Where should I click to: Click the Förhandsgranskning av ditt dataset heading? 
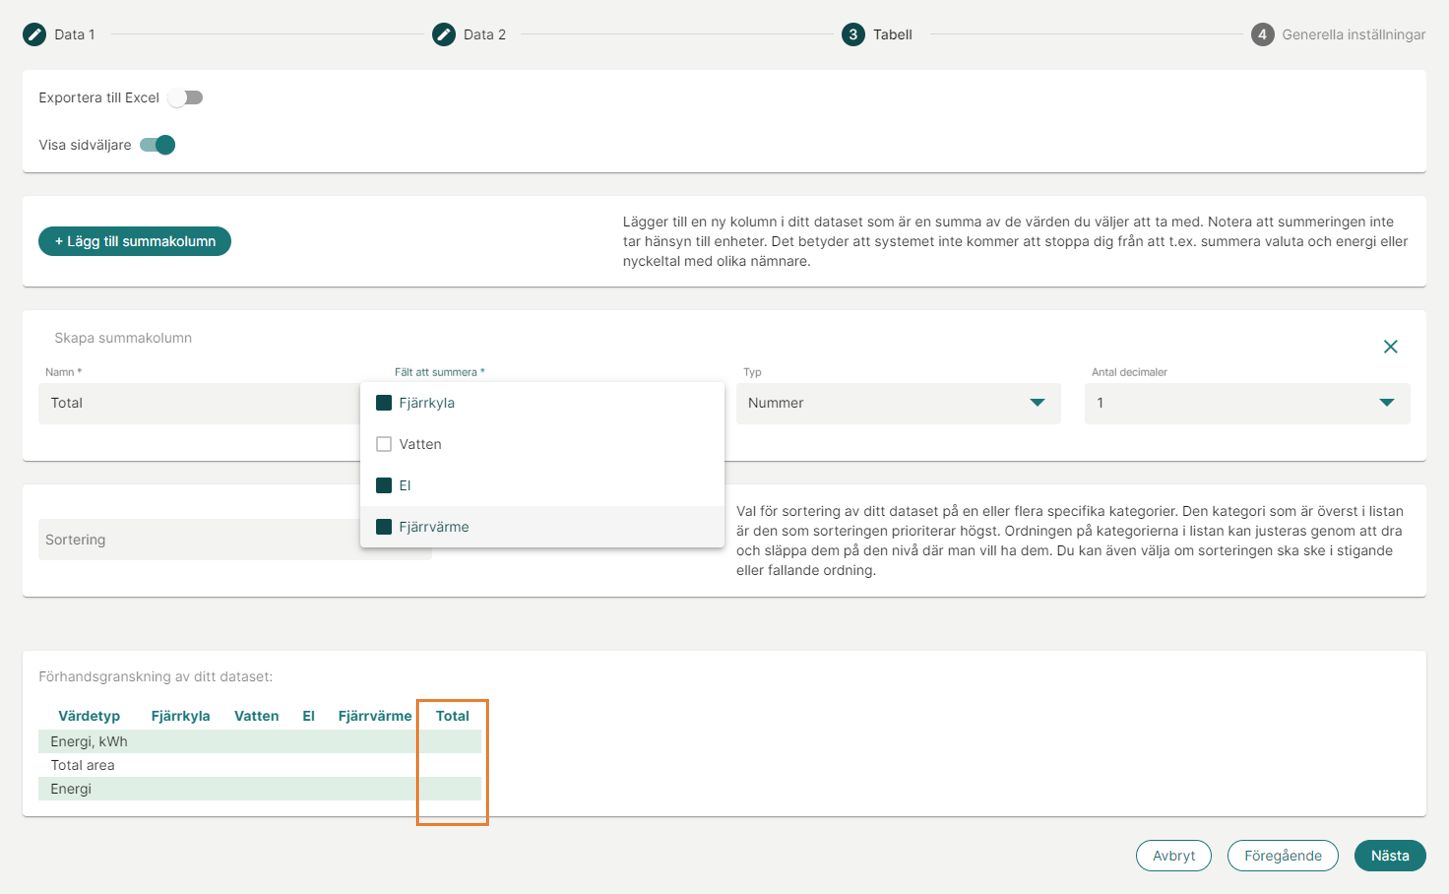pyautogui.click(x=155, y=677)
